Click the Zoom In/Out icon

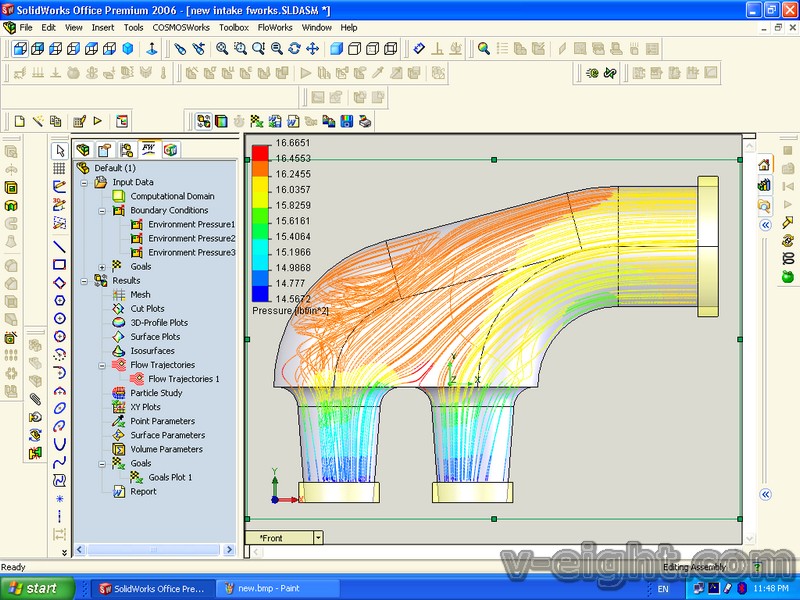coord(258,48)
